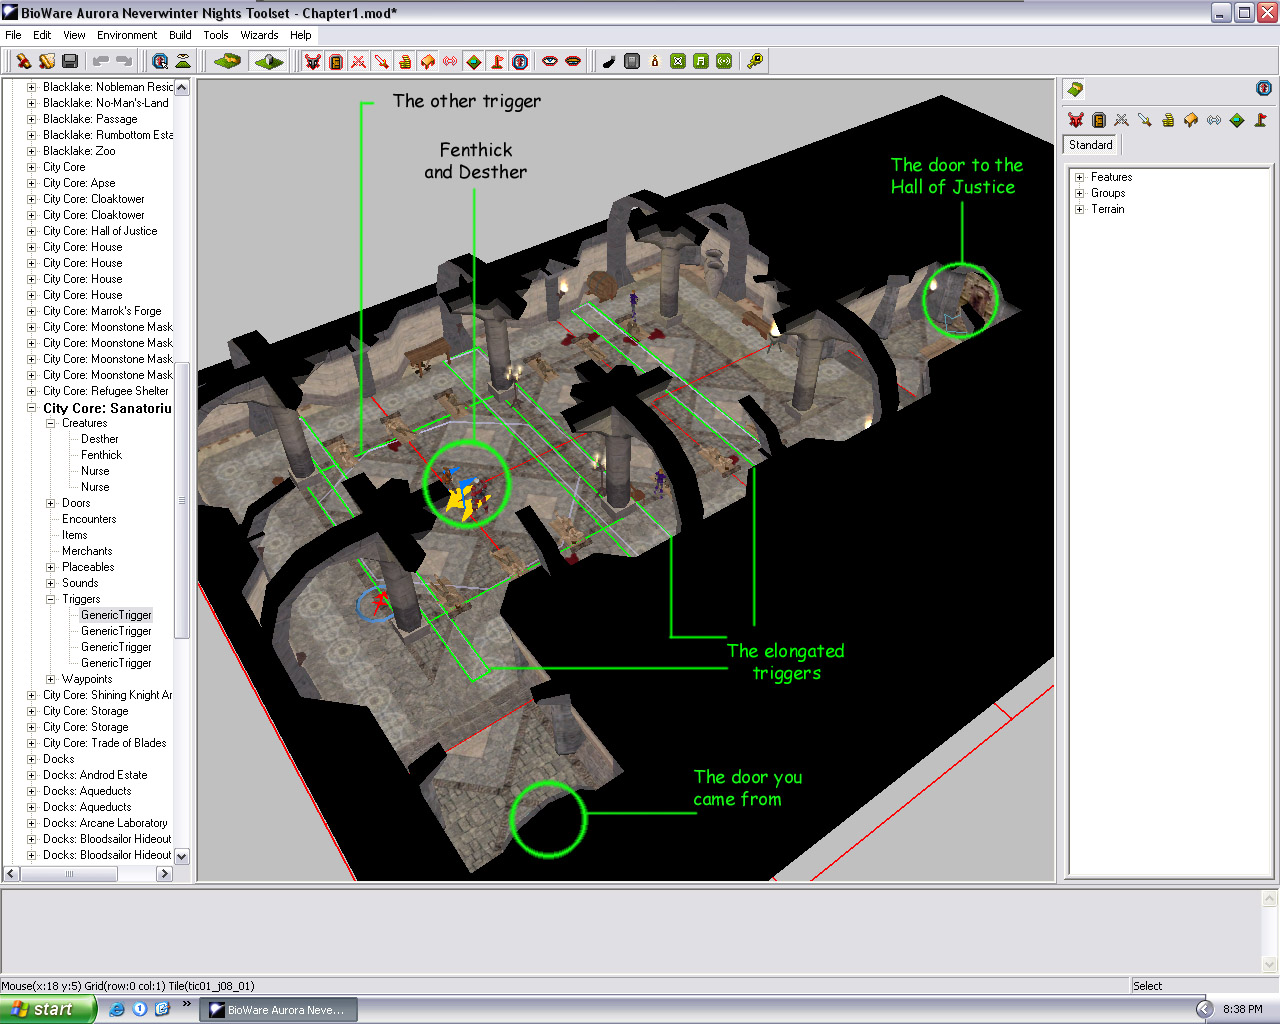Open the Wizards menu
Screen dimensions: 1280x1024
(259, 35)
